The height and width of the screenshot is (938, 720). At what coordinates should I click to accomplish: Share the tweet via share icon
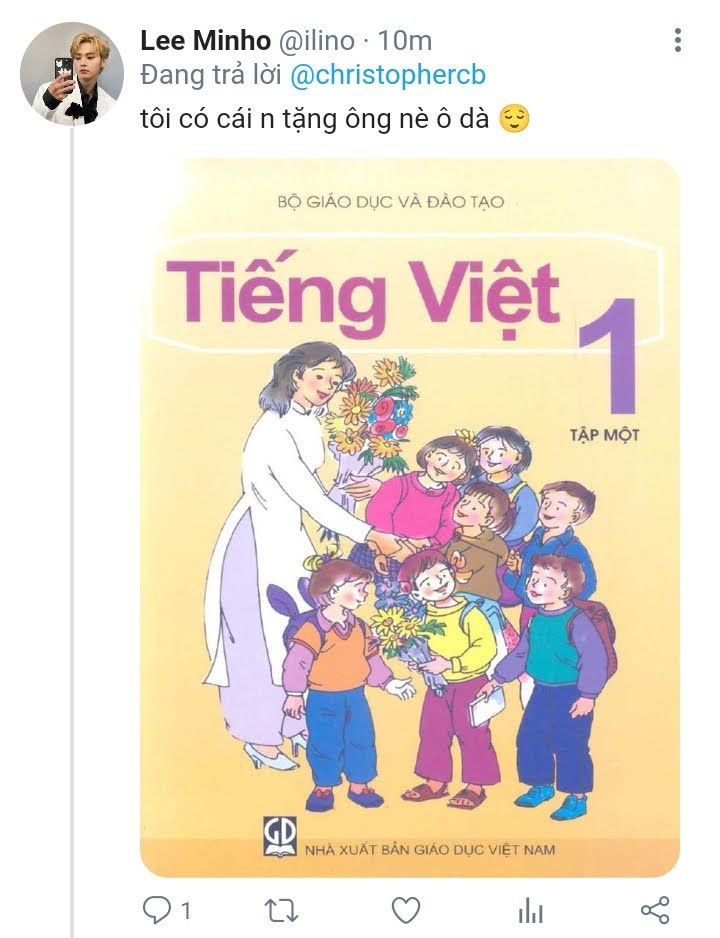pyautogui.click(x=655, y=910)
